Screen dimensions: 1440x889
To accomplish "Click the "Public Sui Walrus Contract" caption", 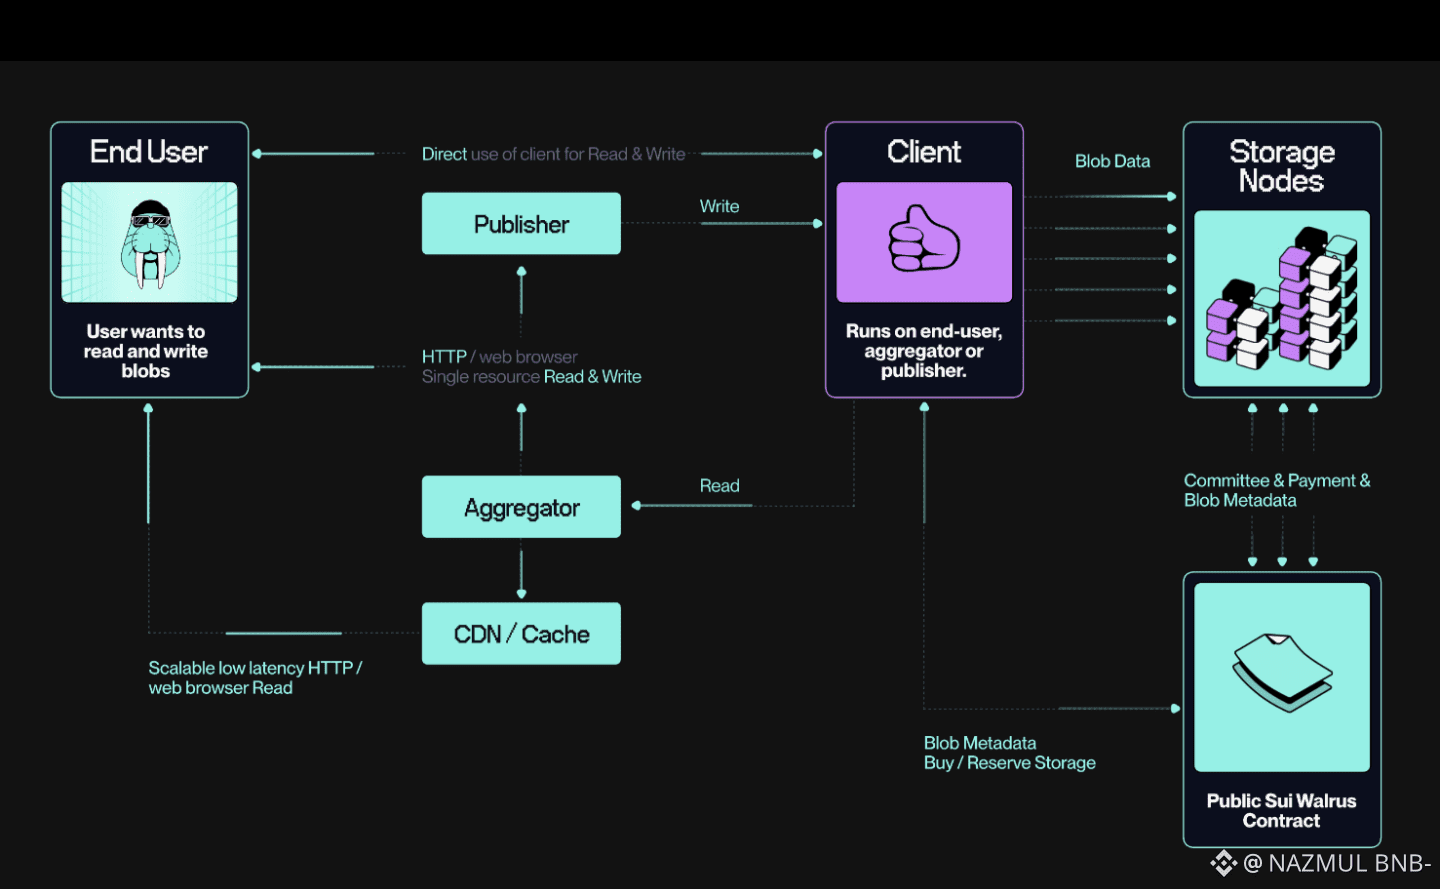I will coord(1282,810).
